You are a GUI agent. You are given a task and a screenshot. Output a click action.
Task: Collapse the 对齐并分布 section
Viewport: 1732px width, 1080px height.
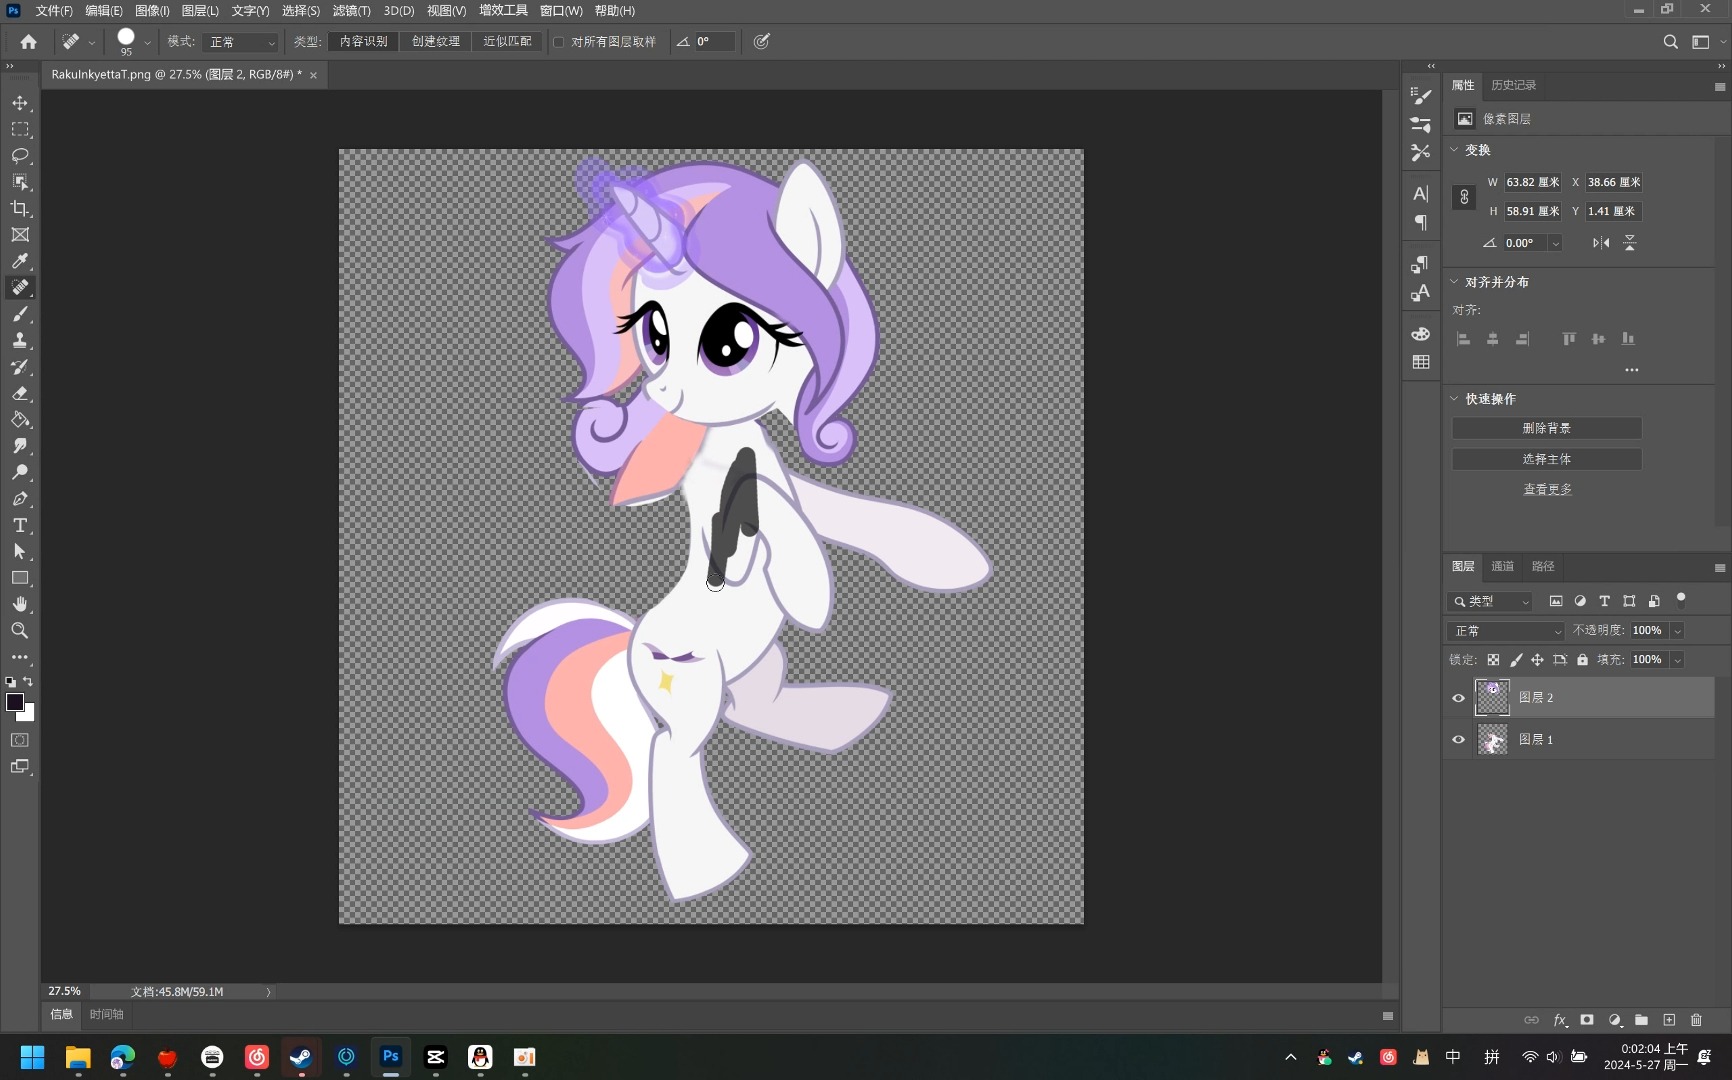tap(1455, 282)
